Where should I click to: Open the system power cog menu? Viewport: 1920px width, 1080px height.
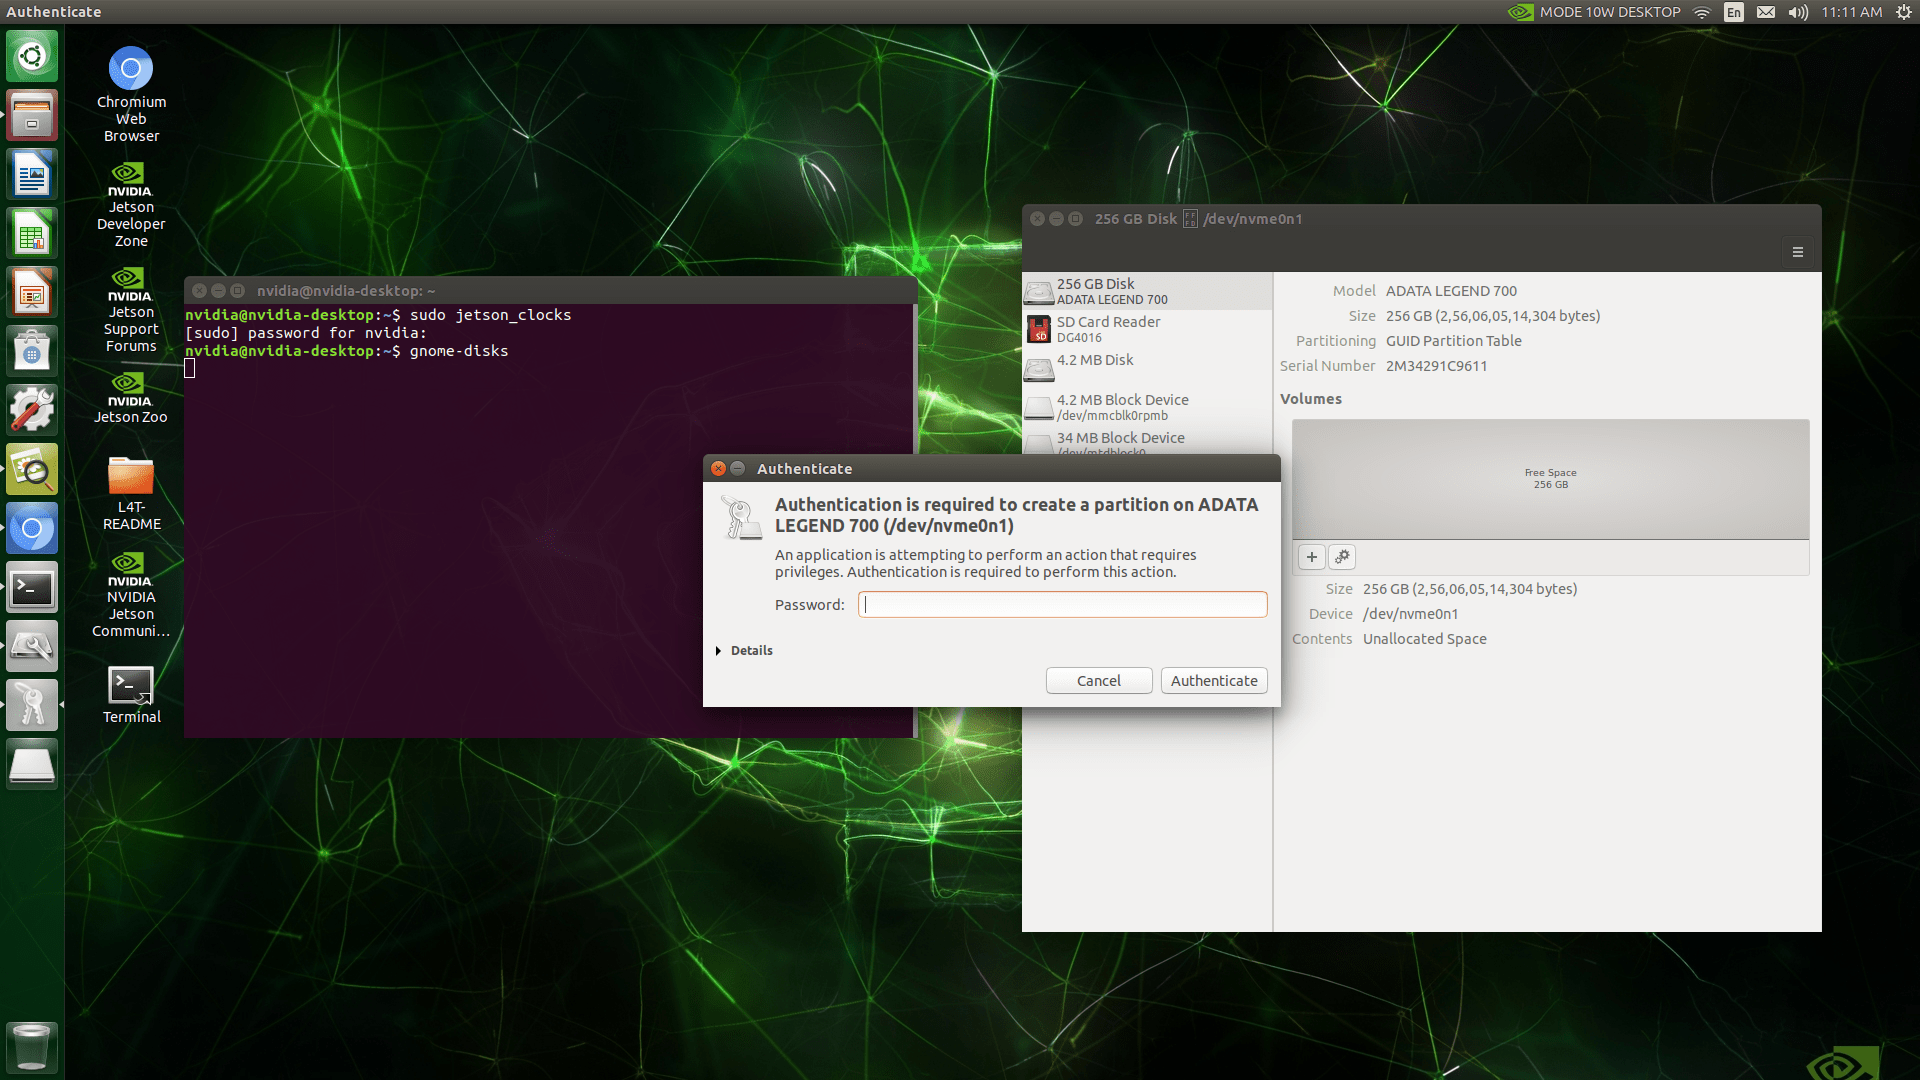click(1903, 12)
